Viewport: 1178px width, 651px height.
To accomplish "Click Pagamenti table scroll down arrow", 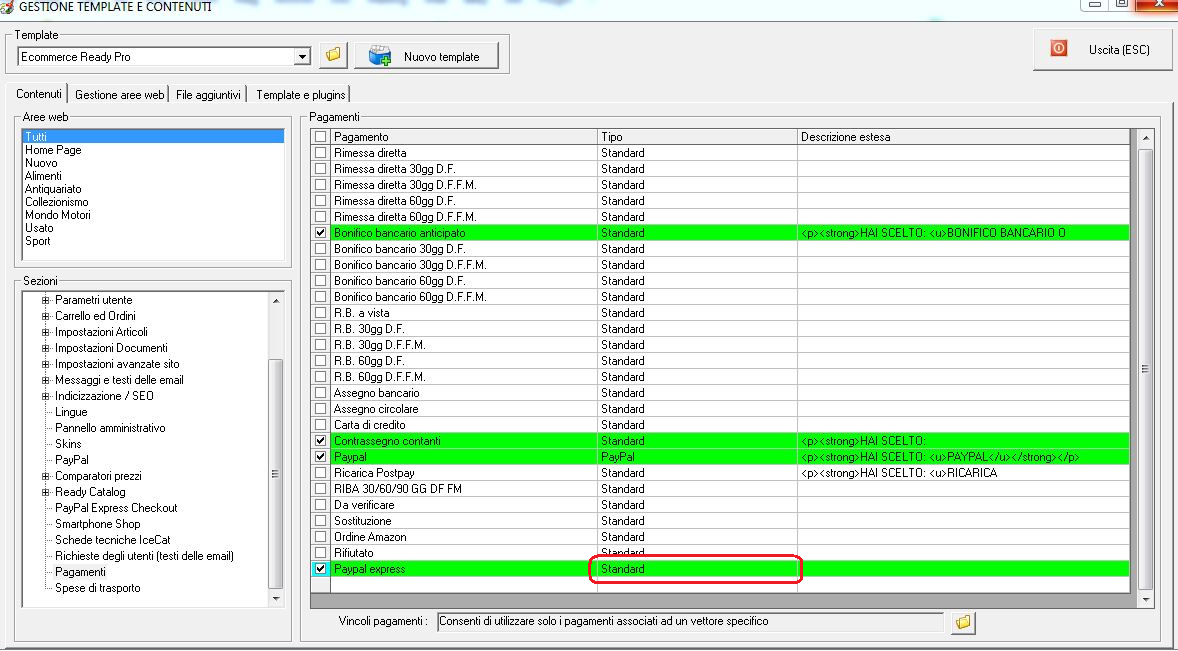I will [x=1145, y=599].
